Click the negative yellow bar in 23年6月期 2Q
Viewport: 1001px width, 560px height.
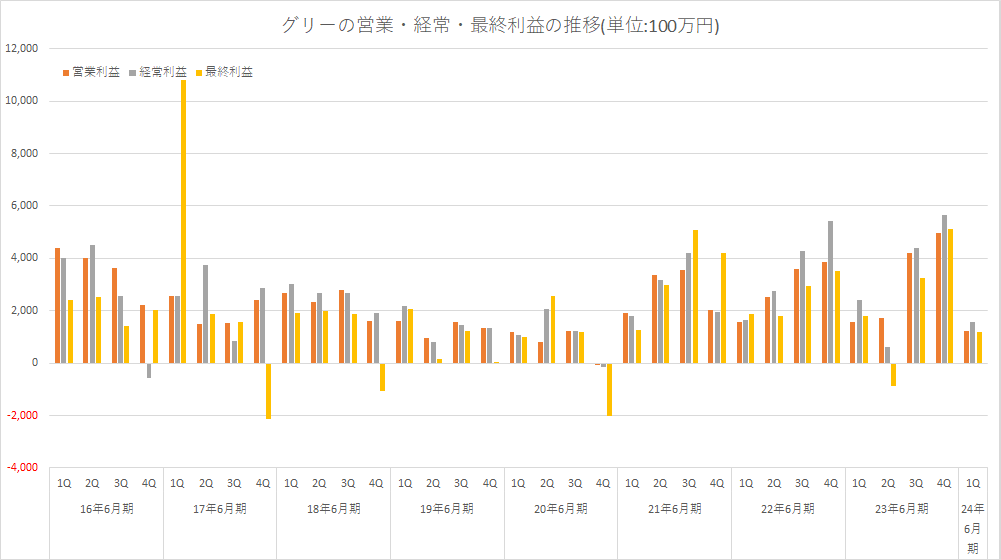(x=893, y=374)
